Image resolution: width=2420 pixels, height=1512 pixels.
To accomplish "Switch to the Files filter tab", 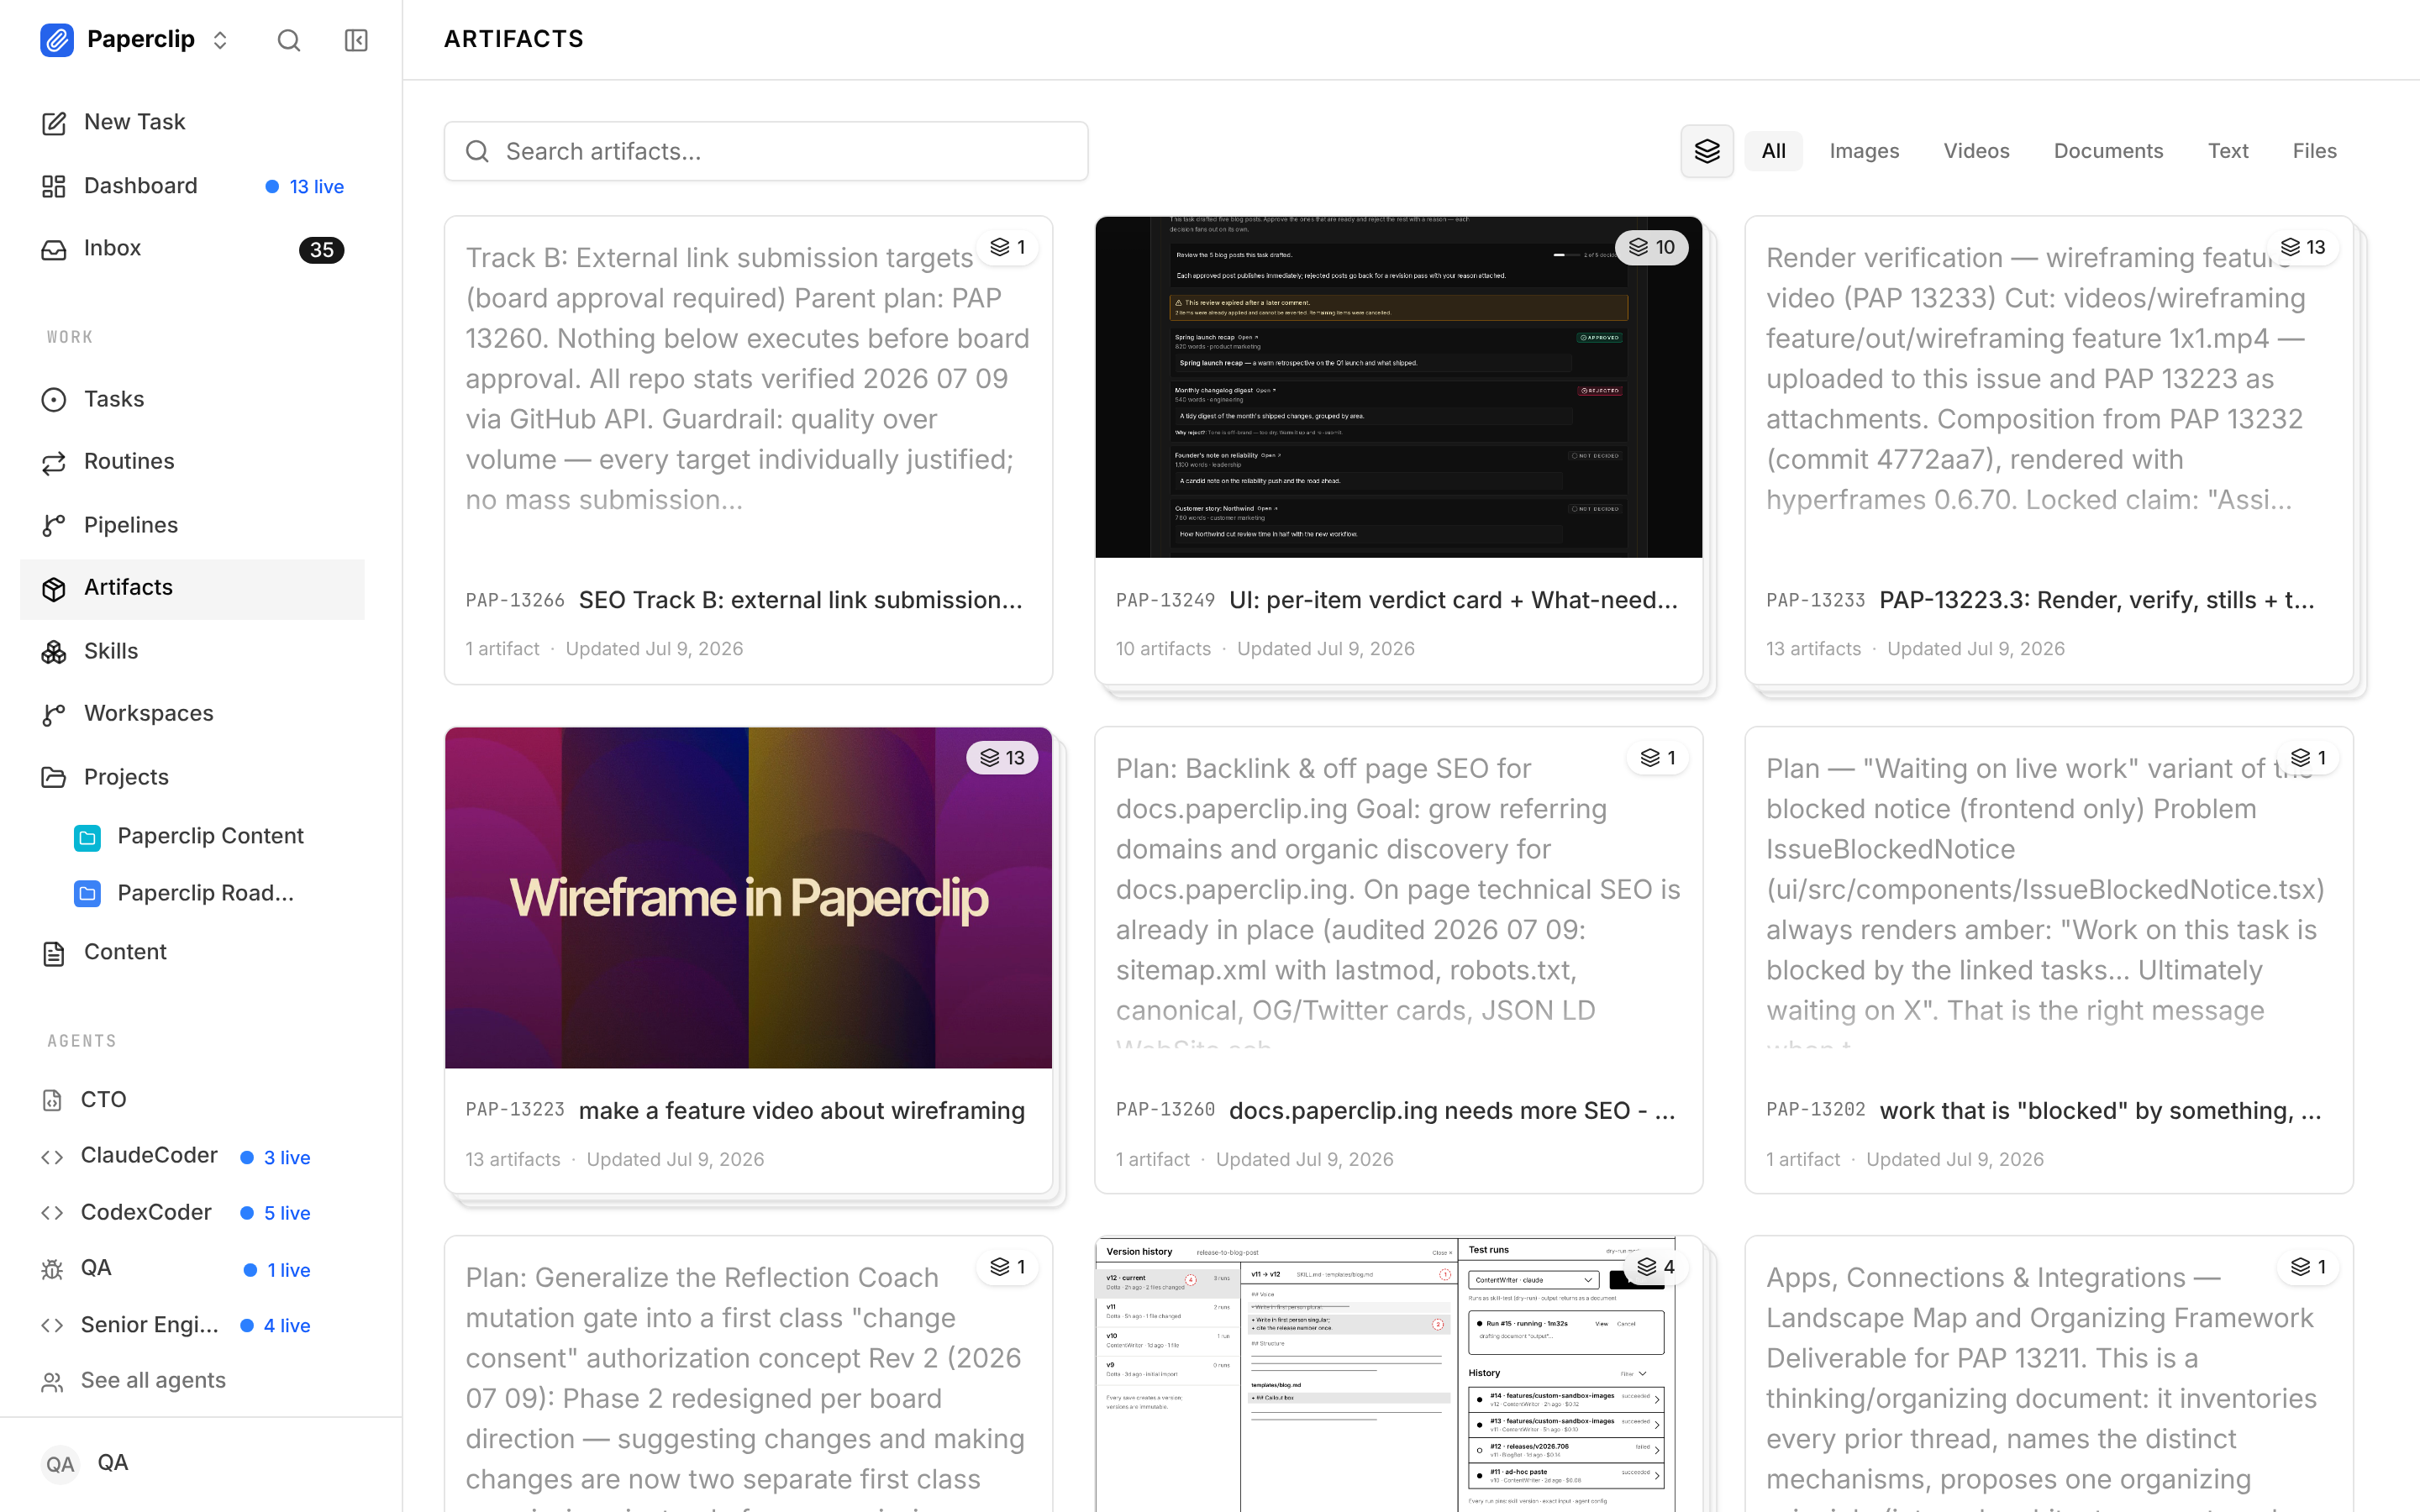I will (2314, 151).
